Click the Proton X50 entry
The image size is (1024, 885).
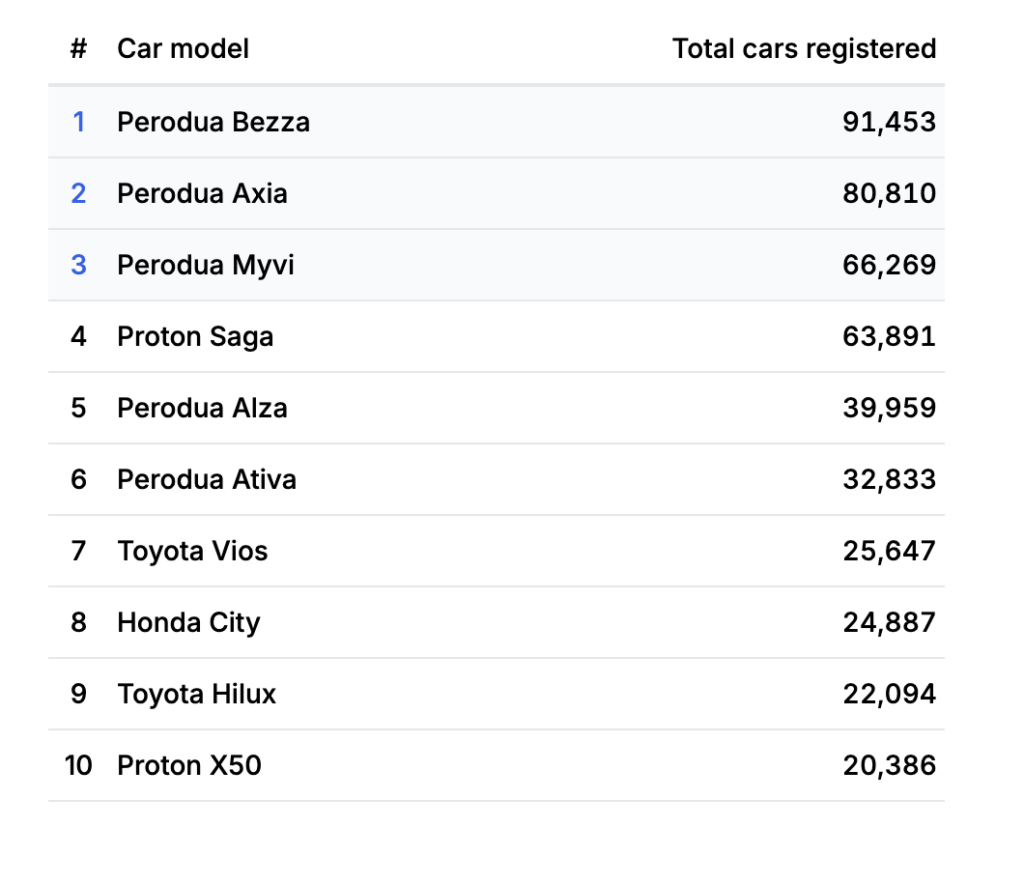[x=189, y=766]
